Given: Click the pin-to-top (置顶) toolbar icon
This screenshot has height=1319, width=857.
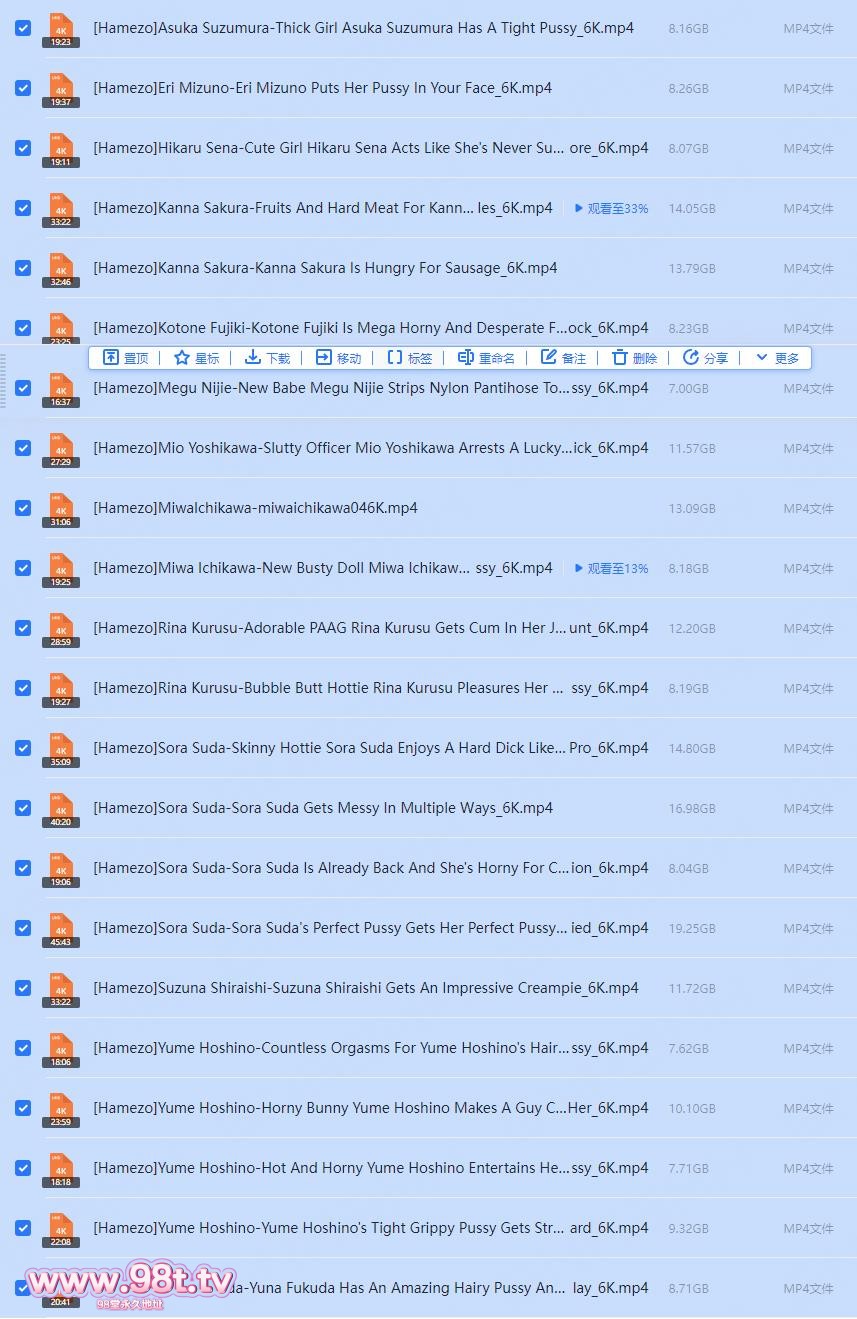Looking at the screenshot, I should point(111,358).
